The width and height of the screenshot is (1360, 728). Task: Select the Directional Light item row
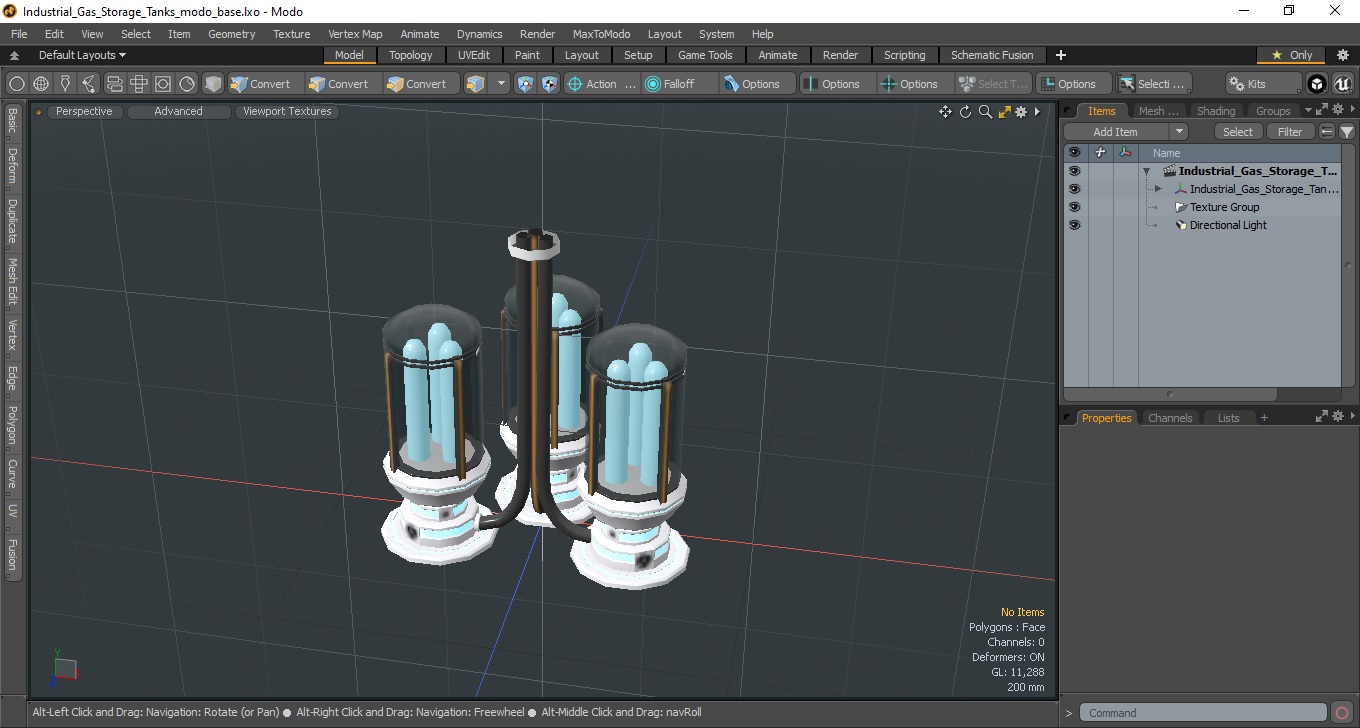[x=1202, y=225]
